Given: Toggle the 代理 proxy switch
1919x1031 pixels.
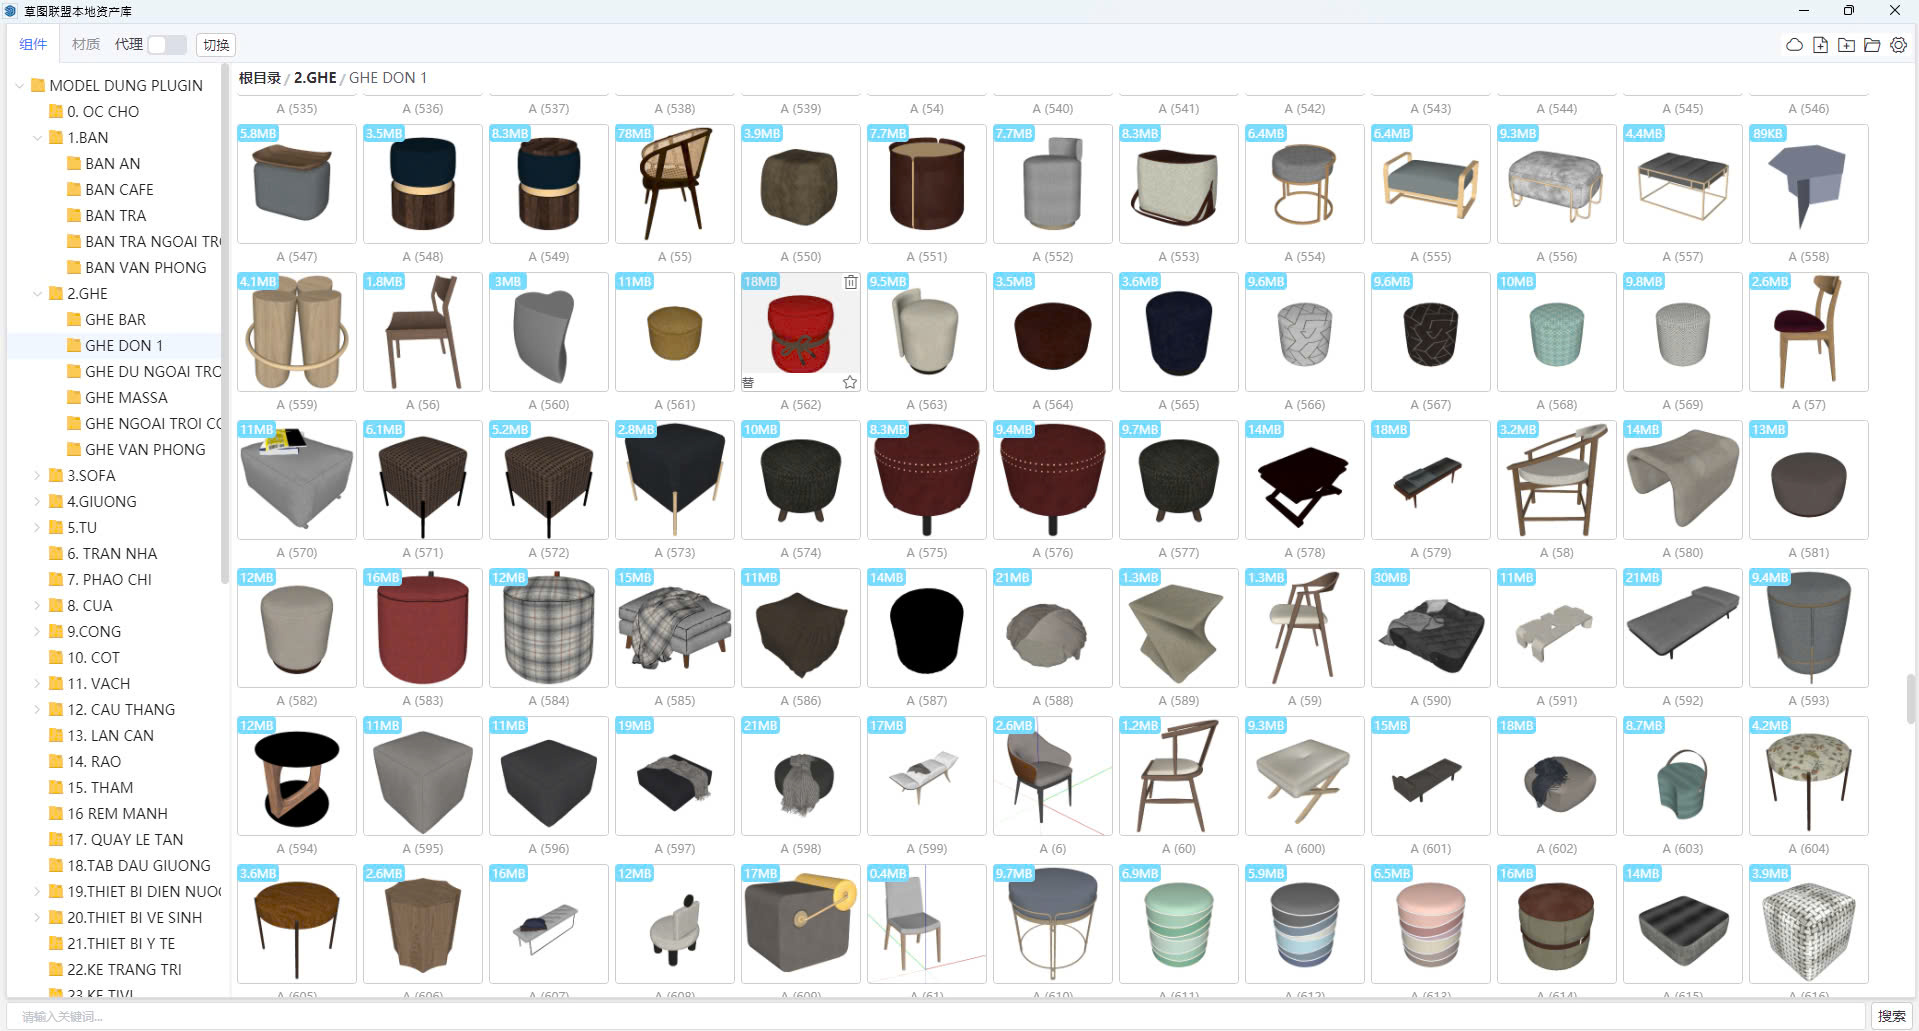Looking at the screenshot, I should coord(166,45).
